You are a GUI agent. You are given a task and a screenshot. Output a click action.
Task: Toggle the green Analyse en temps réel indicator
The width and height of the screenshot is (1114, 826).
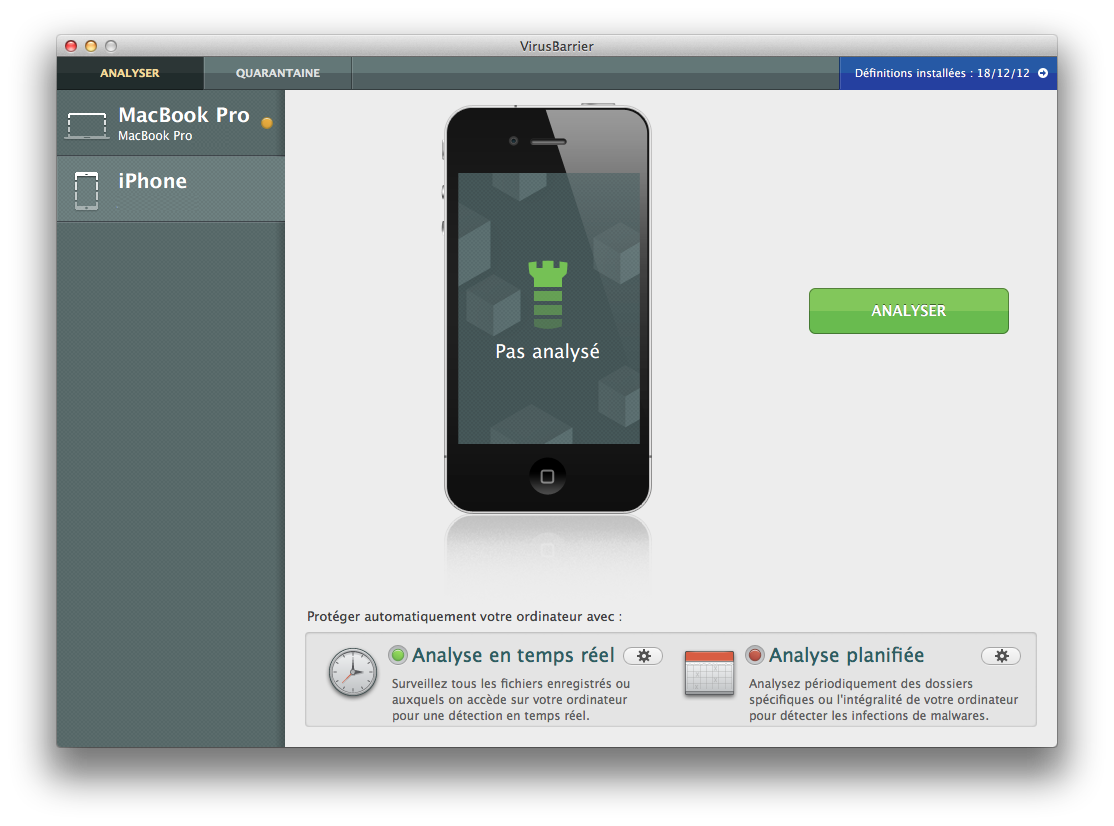point(399,655)
